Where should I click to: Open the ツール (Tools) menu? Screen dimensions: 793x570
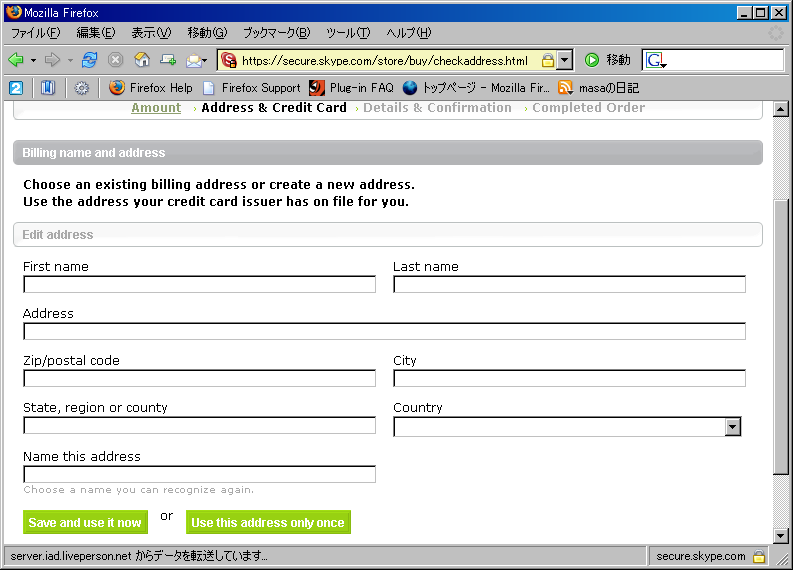click(348, 33)
